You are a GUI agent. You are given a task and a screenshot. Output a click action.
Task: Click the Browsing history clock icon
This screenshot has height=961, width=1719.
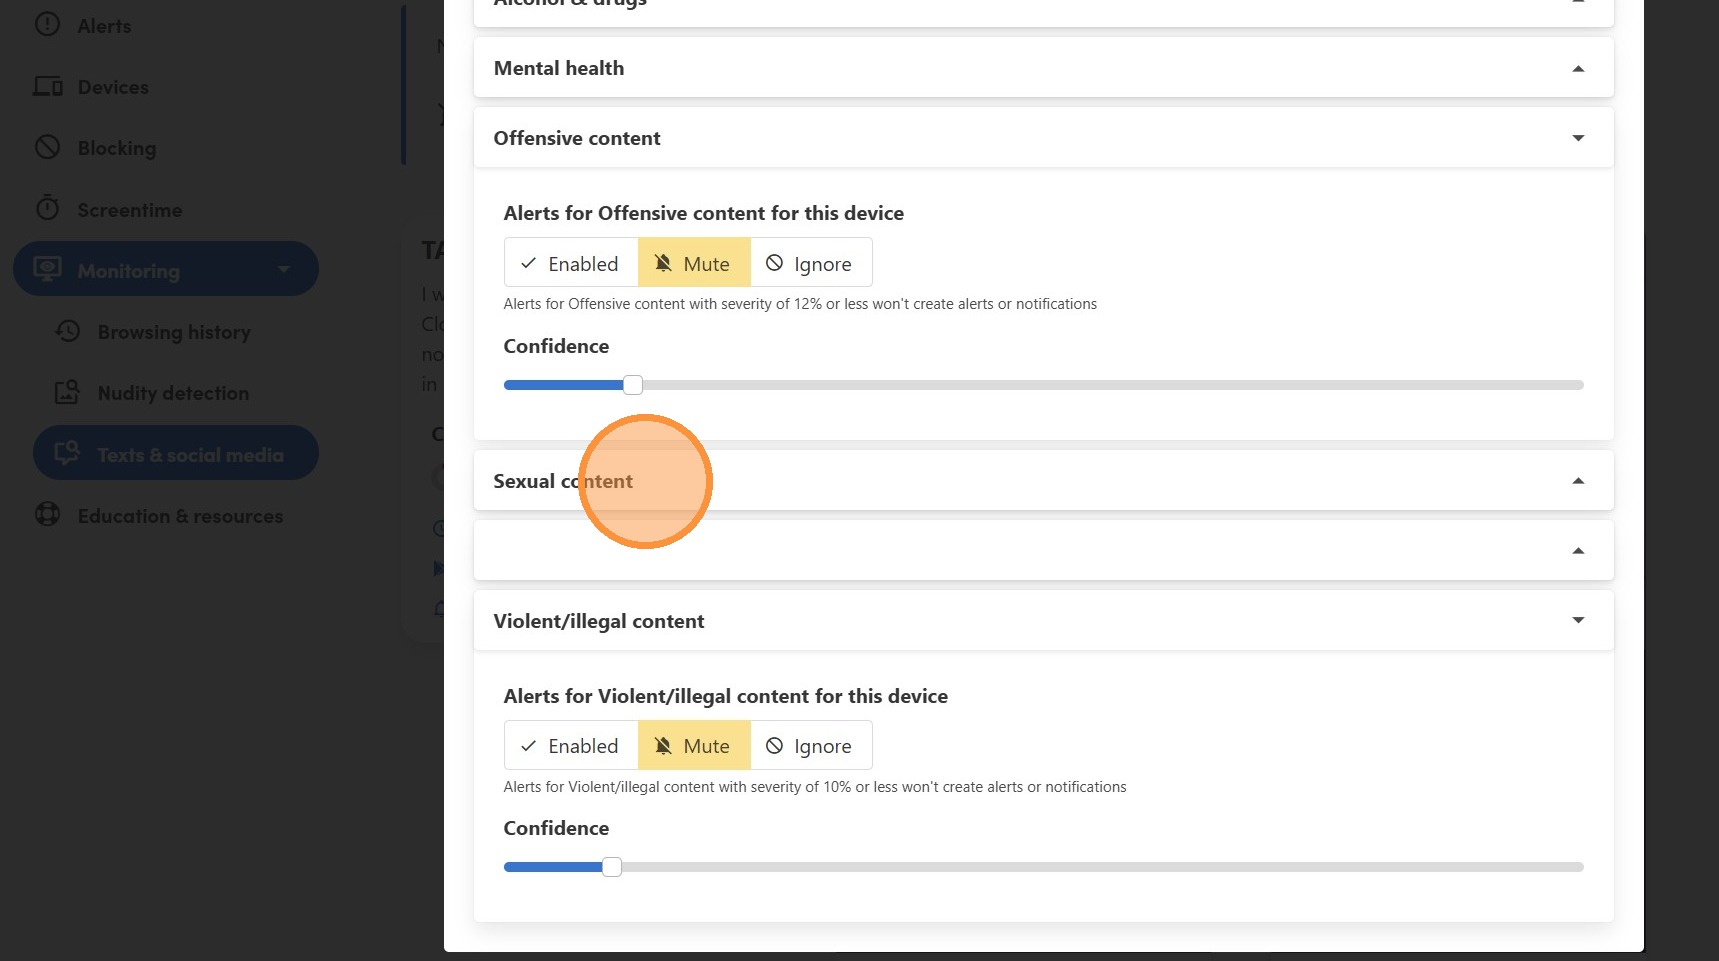click(67, 331)
